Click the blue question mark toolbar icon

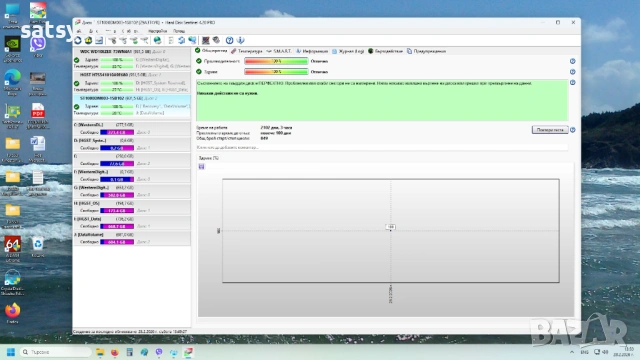click(x=229, y=40)
